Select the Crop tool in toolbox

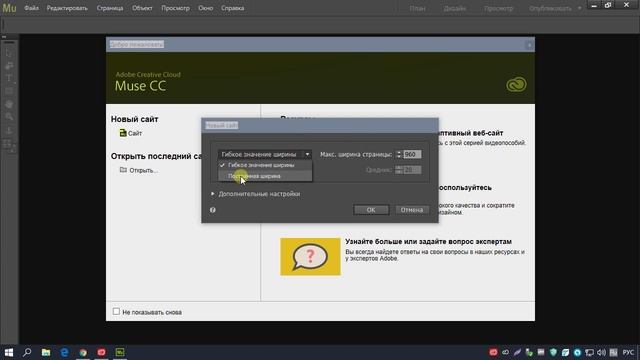coord(9,66)
